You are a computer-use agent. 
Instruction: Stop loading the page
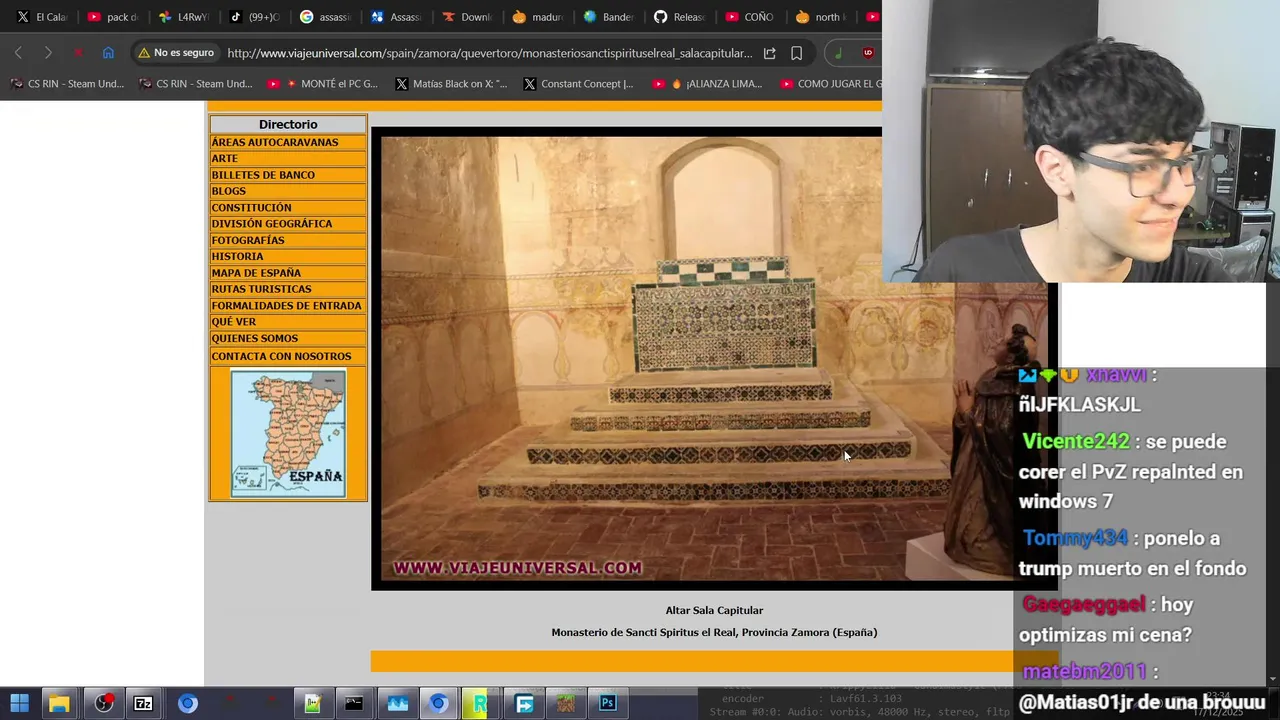point(78,53)
